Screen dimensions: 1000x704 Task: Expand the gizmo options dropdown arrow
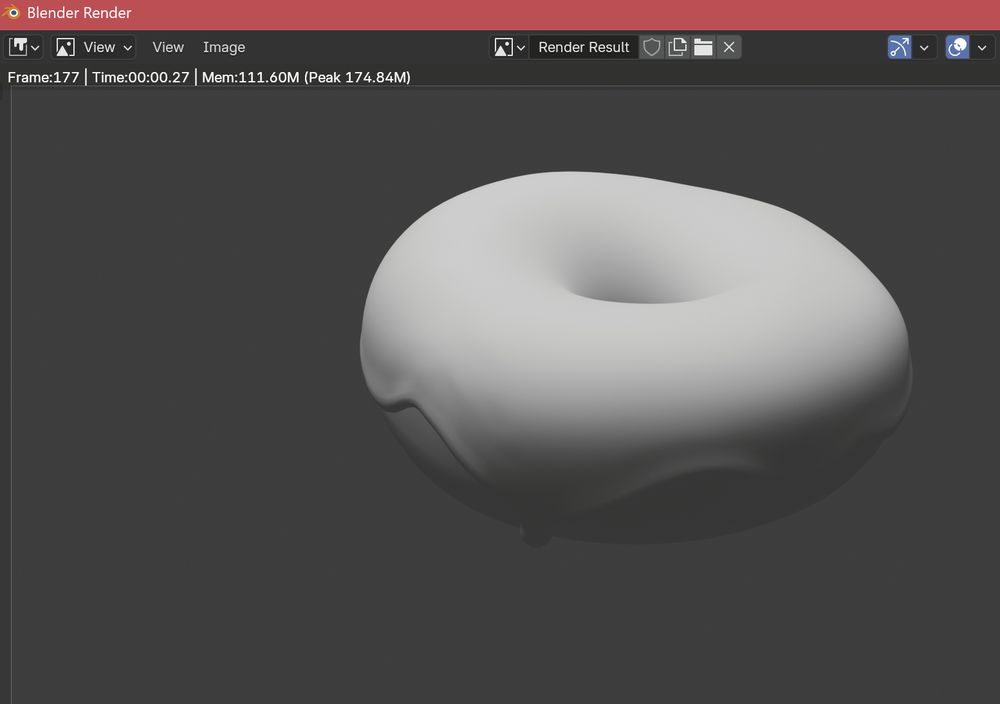tap(923, 47)
